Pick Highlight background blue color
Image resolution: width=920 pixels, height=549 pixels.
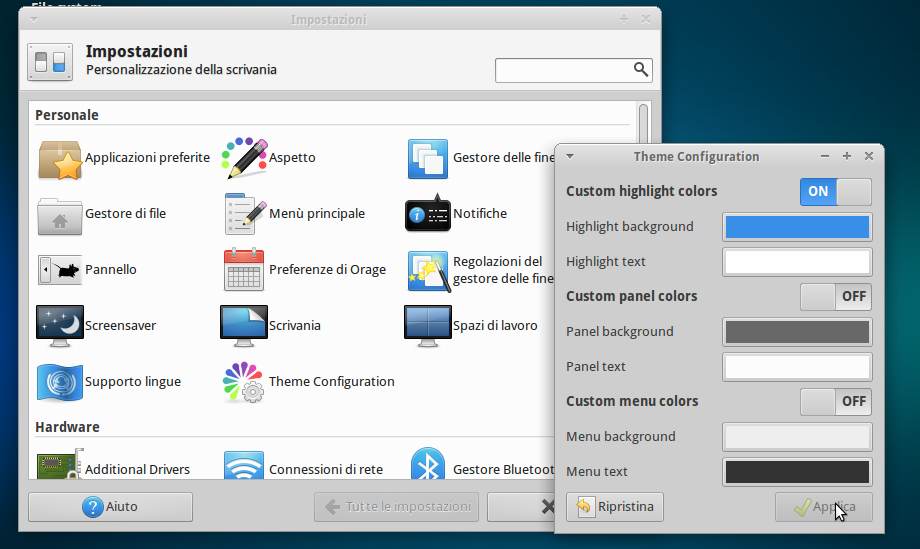[x=797, y=227]
